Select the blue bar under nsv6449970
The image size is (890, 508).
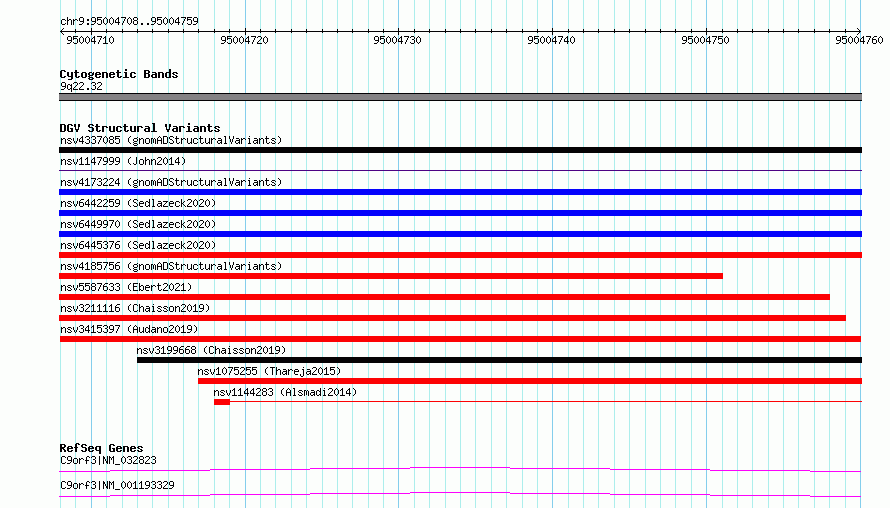460,234
